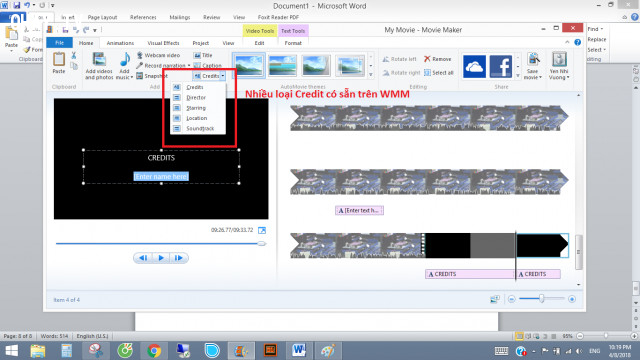Add a Title to the movie
640x360 pixels.
pyautogui.click(x=203, y=55)
